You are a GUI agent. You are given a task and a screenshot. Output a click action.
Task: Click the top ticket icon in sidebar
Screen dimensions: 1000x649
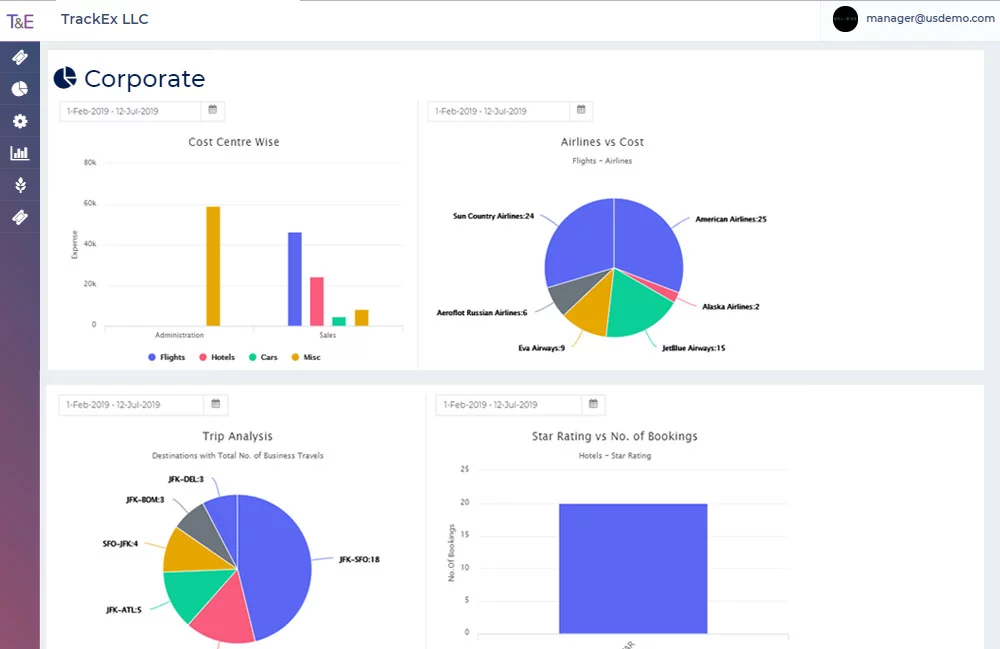20,58
